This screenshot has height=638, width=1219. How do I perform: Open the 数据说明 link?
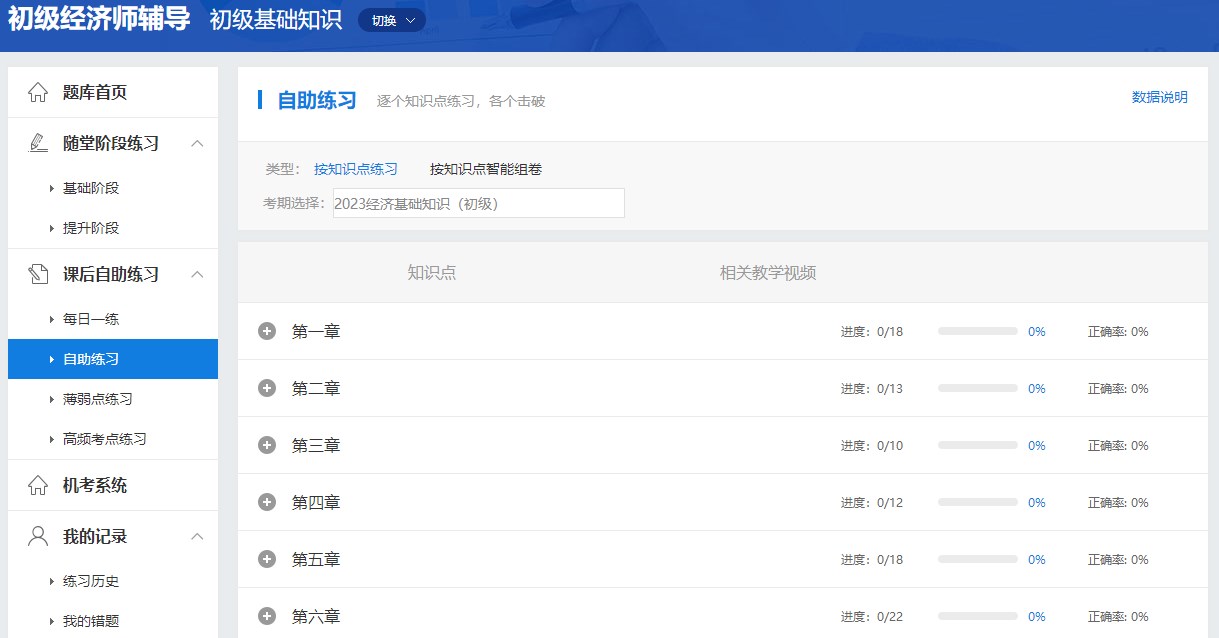[1159, 97]
